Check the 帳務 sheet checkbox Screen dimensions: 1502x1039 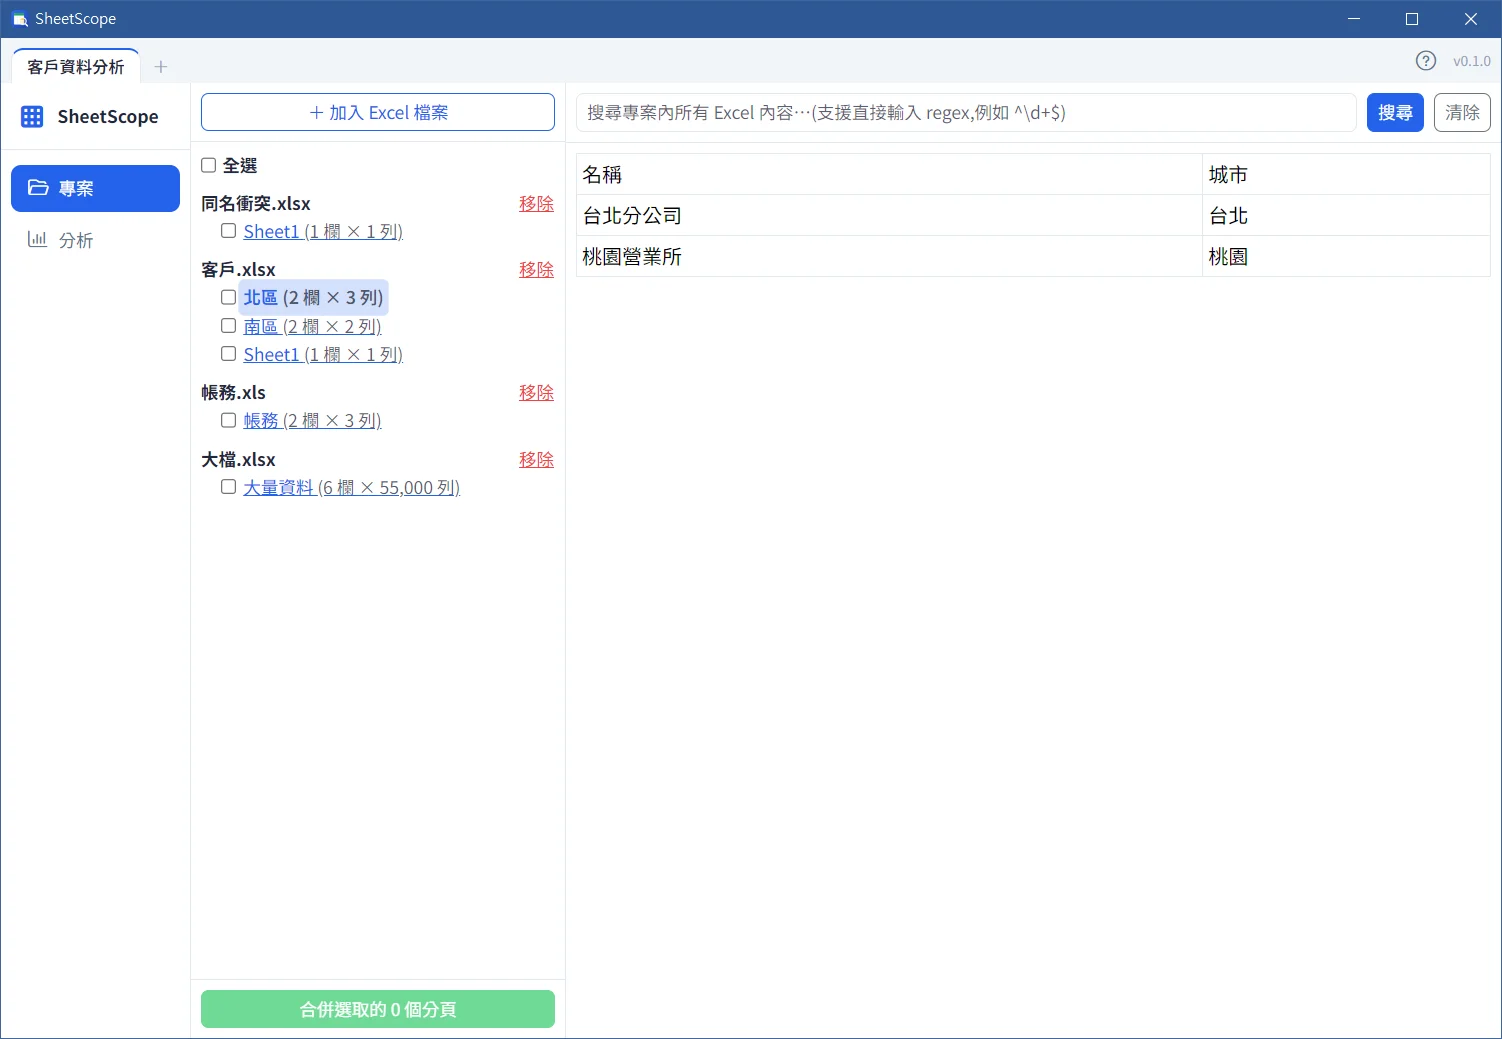tap(228, 420)
